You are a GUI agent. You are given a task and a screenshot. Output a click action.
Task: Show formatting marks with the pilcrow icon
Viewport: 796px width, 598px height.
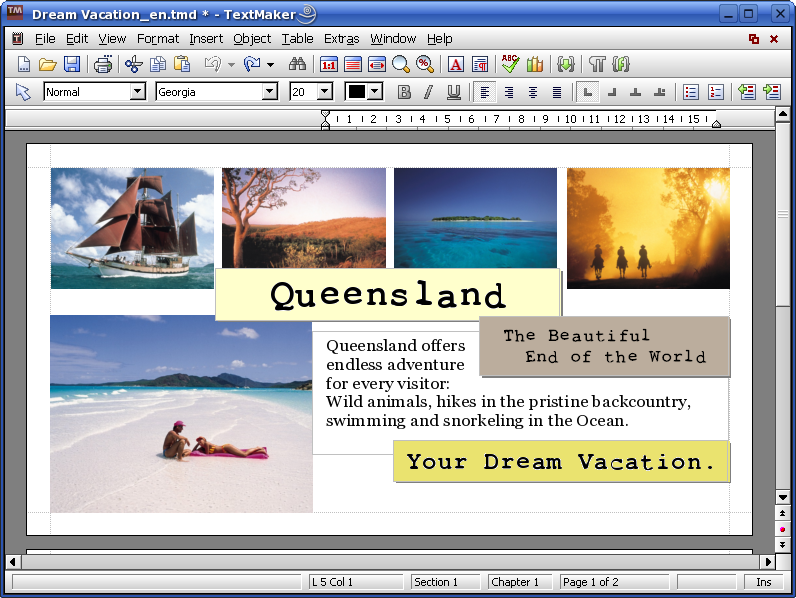click(597, 64)
